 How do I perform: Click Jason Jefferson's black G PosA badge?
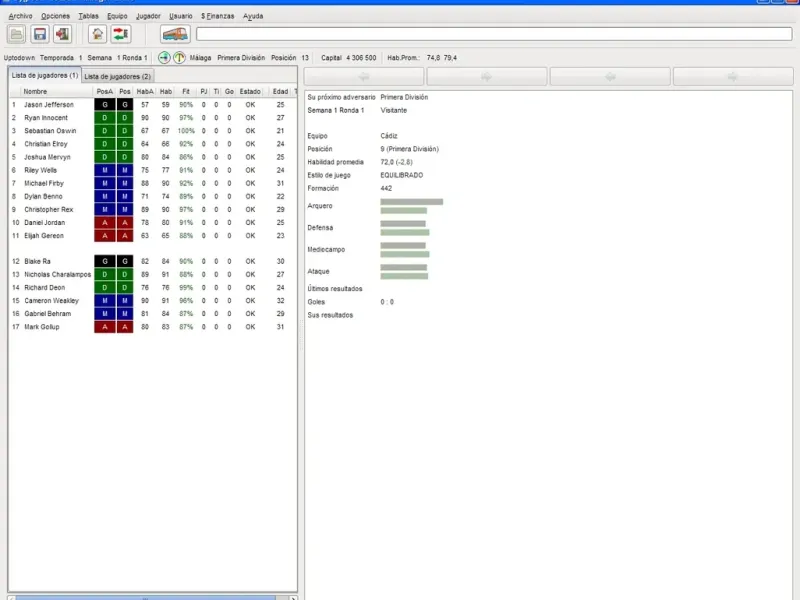click(x=105, y=105)
